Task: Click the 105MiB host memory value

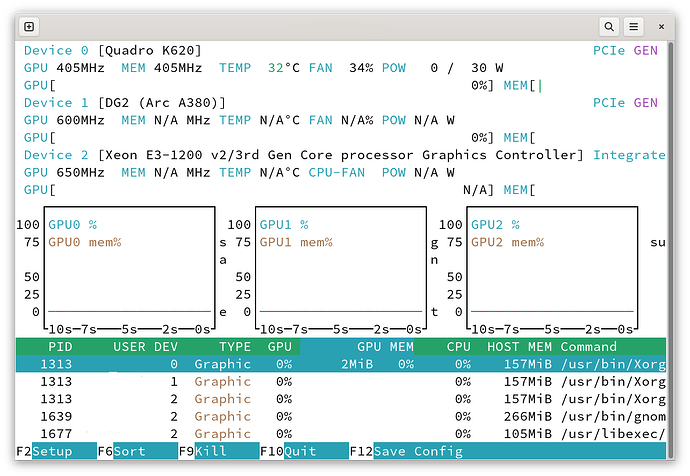Action: click(x=528, y=434)
